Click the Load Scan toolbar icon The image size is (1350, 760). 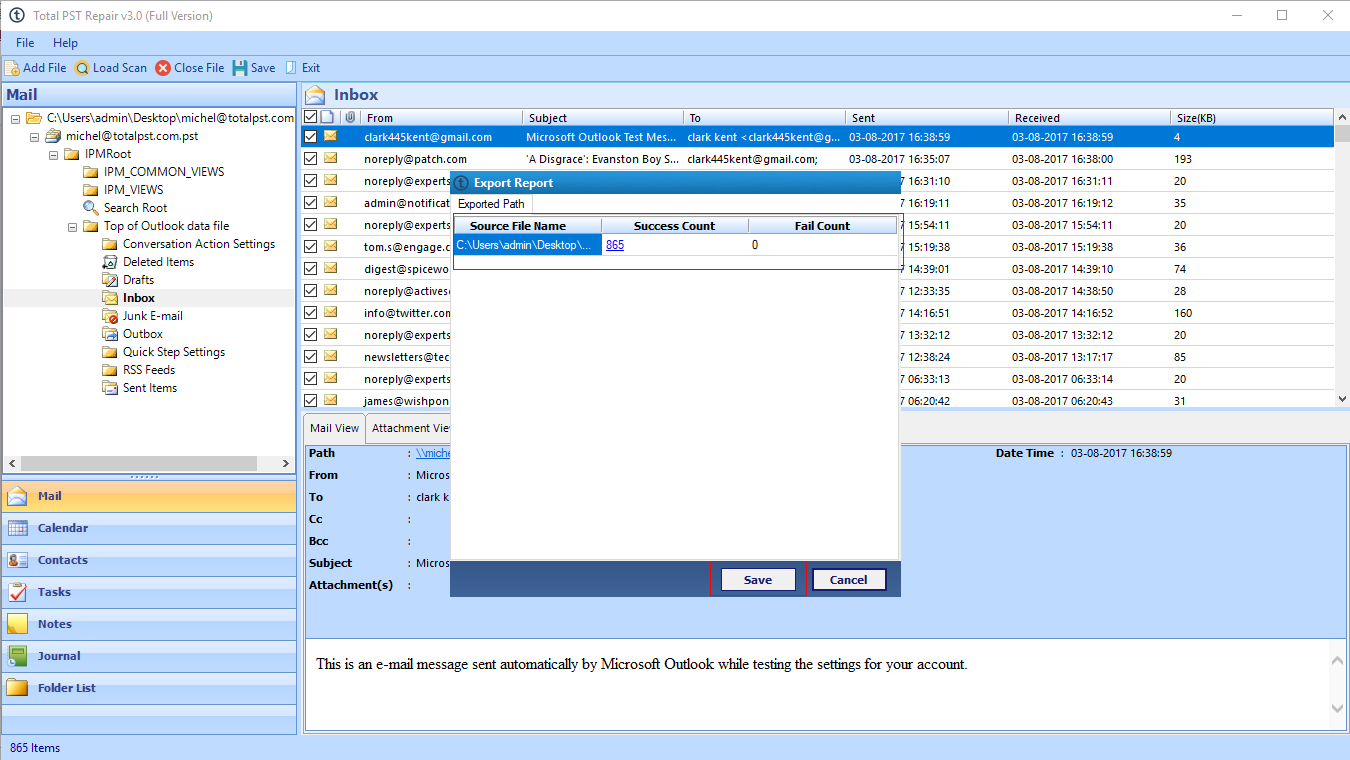pyautogui.click(x=82, y=68)
